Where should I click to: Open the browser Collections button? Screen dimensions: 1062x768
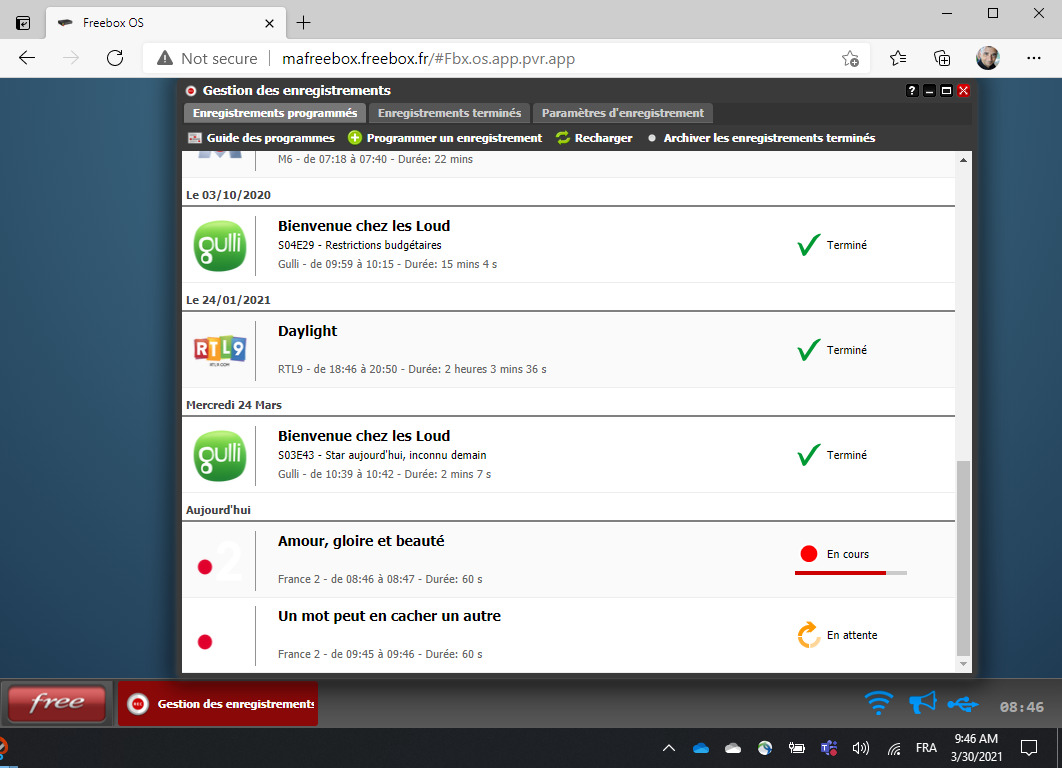(x=942, y=59)
